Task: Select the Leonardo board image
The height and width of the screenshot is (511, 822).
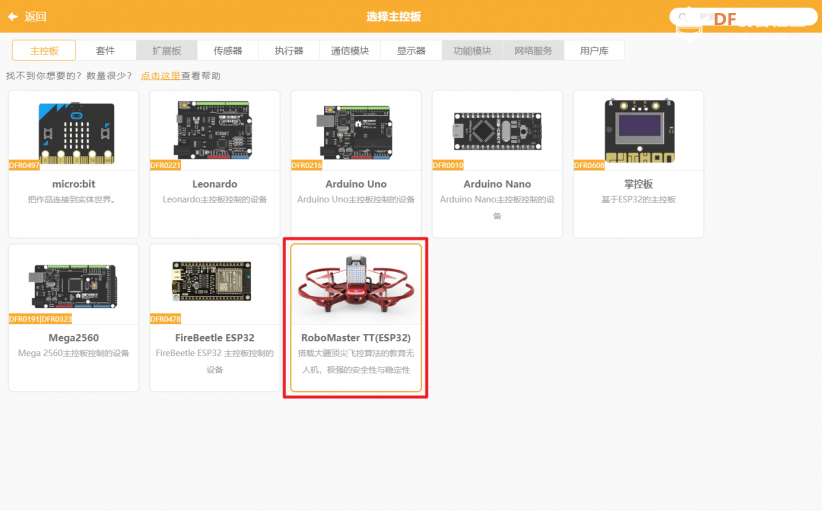Action: [x=214, y=130]
